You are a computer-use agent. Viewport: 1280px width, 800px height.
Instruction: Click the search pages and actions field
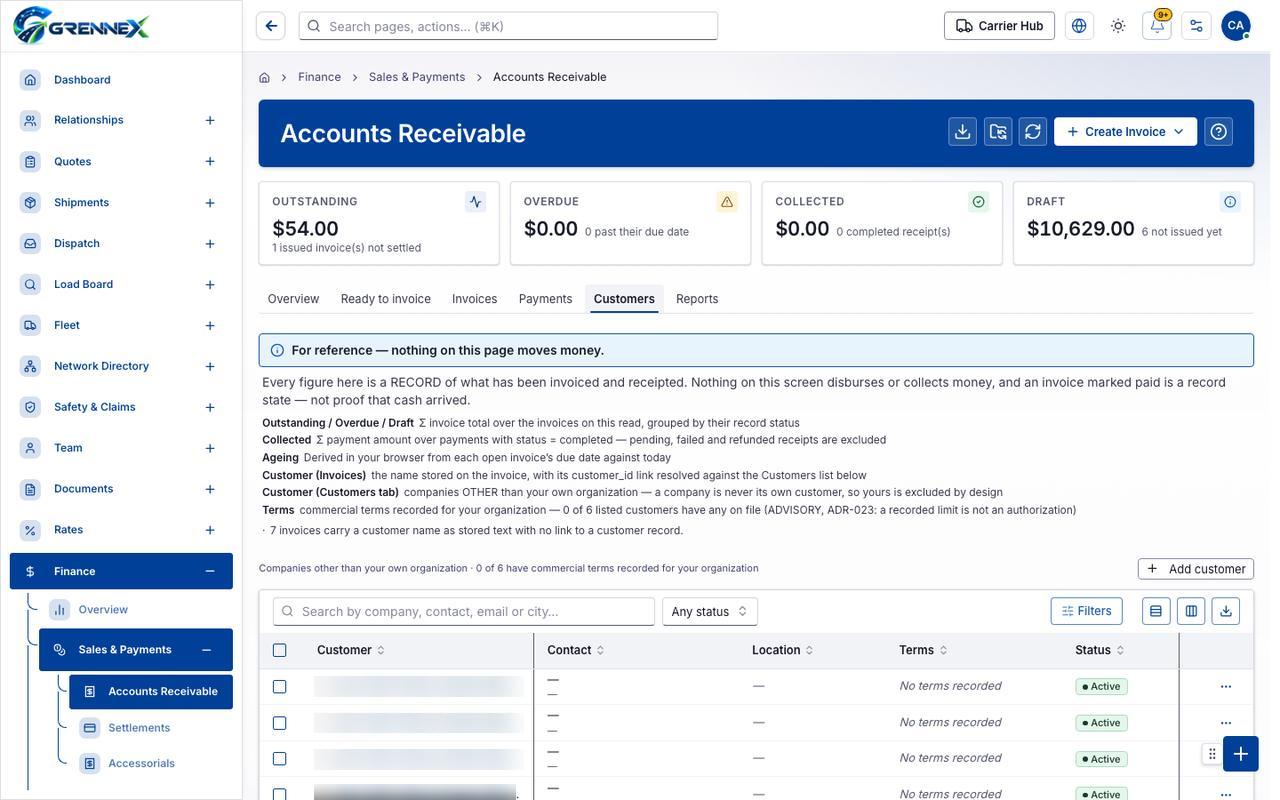(x=508, y=26)
